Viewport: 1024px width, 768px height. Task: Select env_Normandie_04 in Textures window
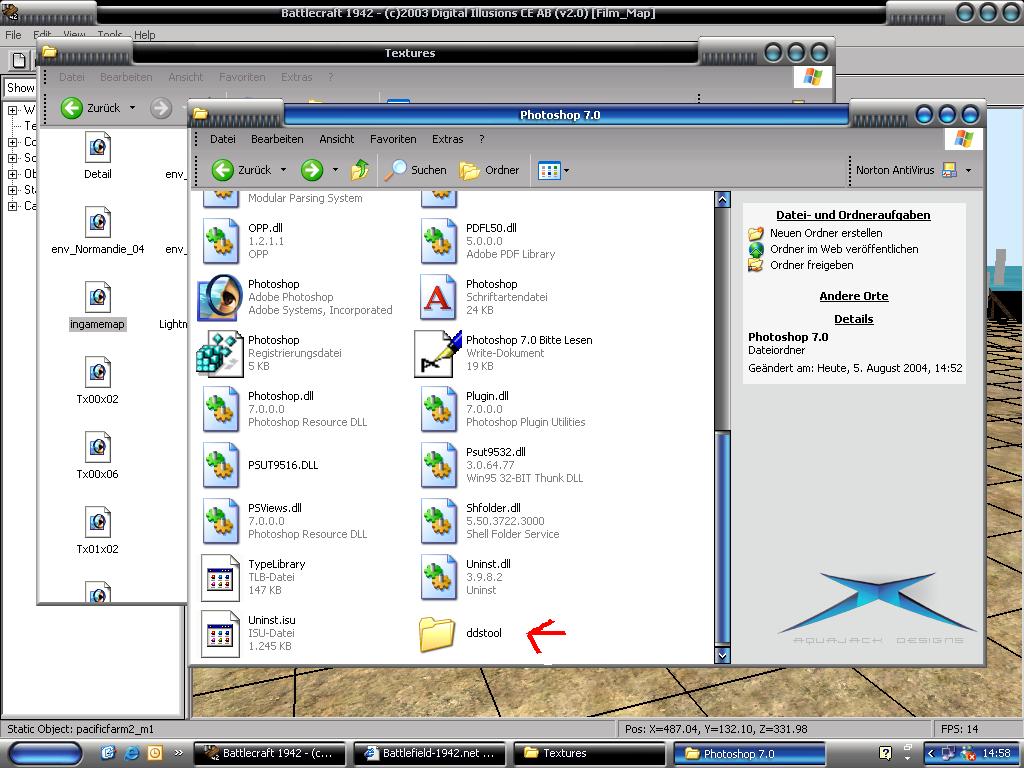97,231
